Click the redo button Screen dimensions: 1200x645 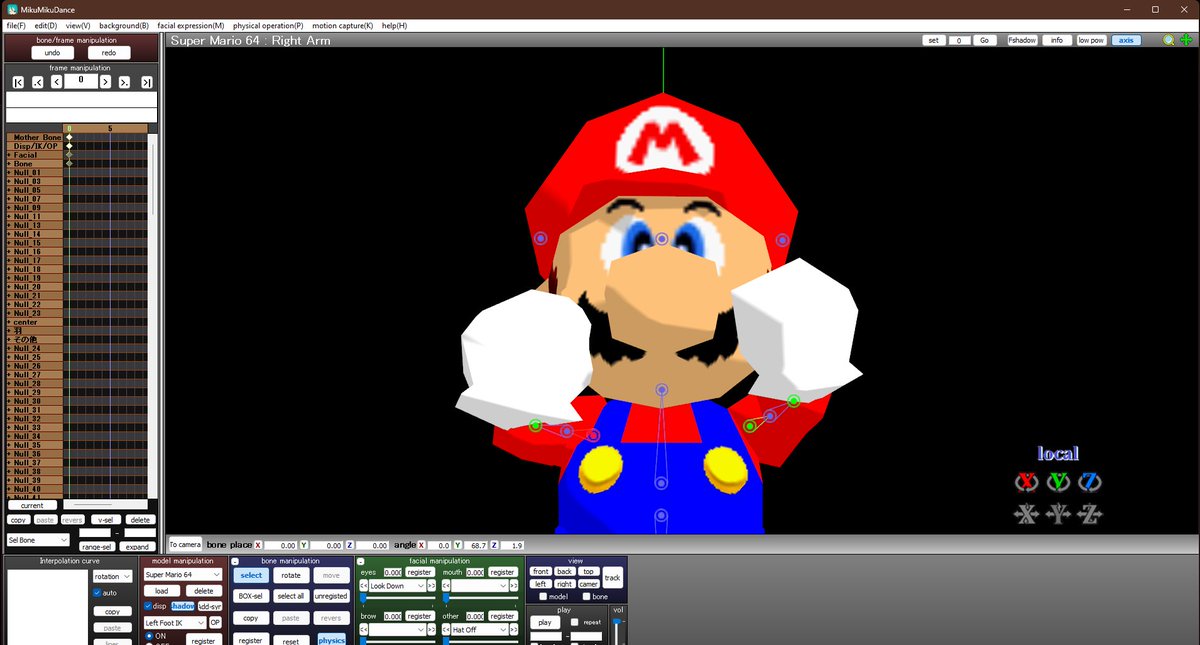(109, 53)
